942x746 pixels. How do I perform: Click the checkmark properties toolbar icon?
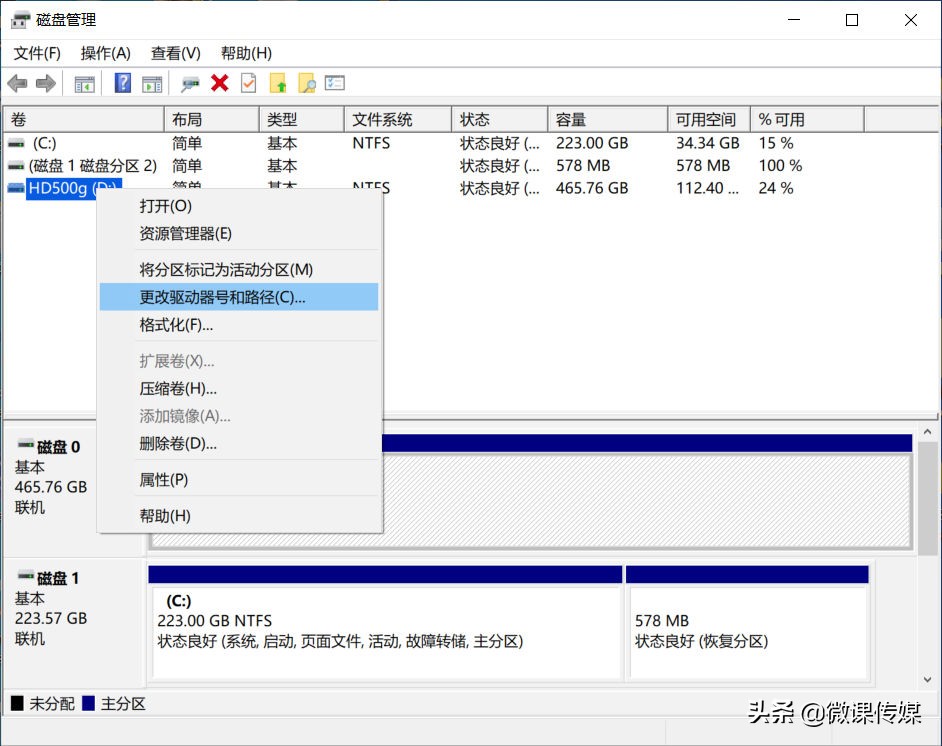point(248,83)
